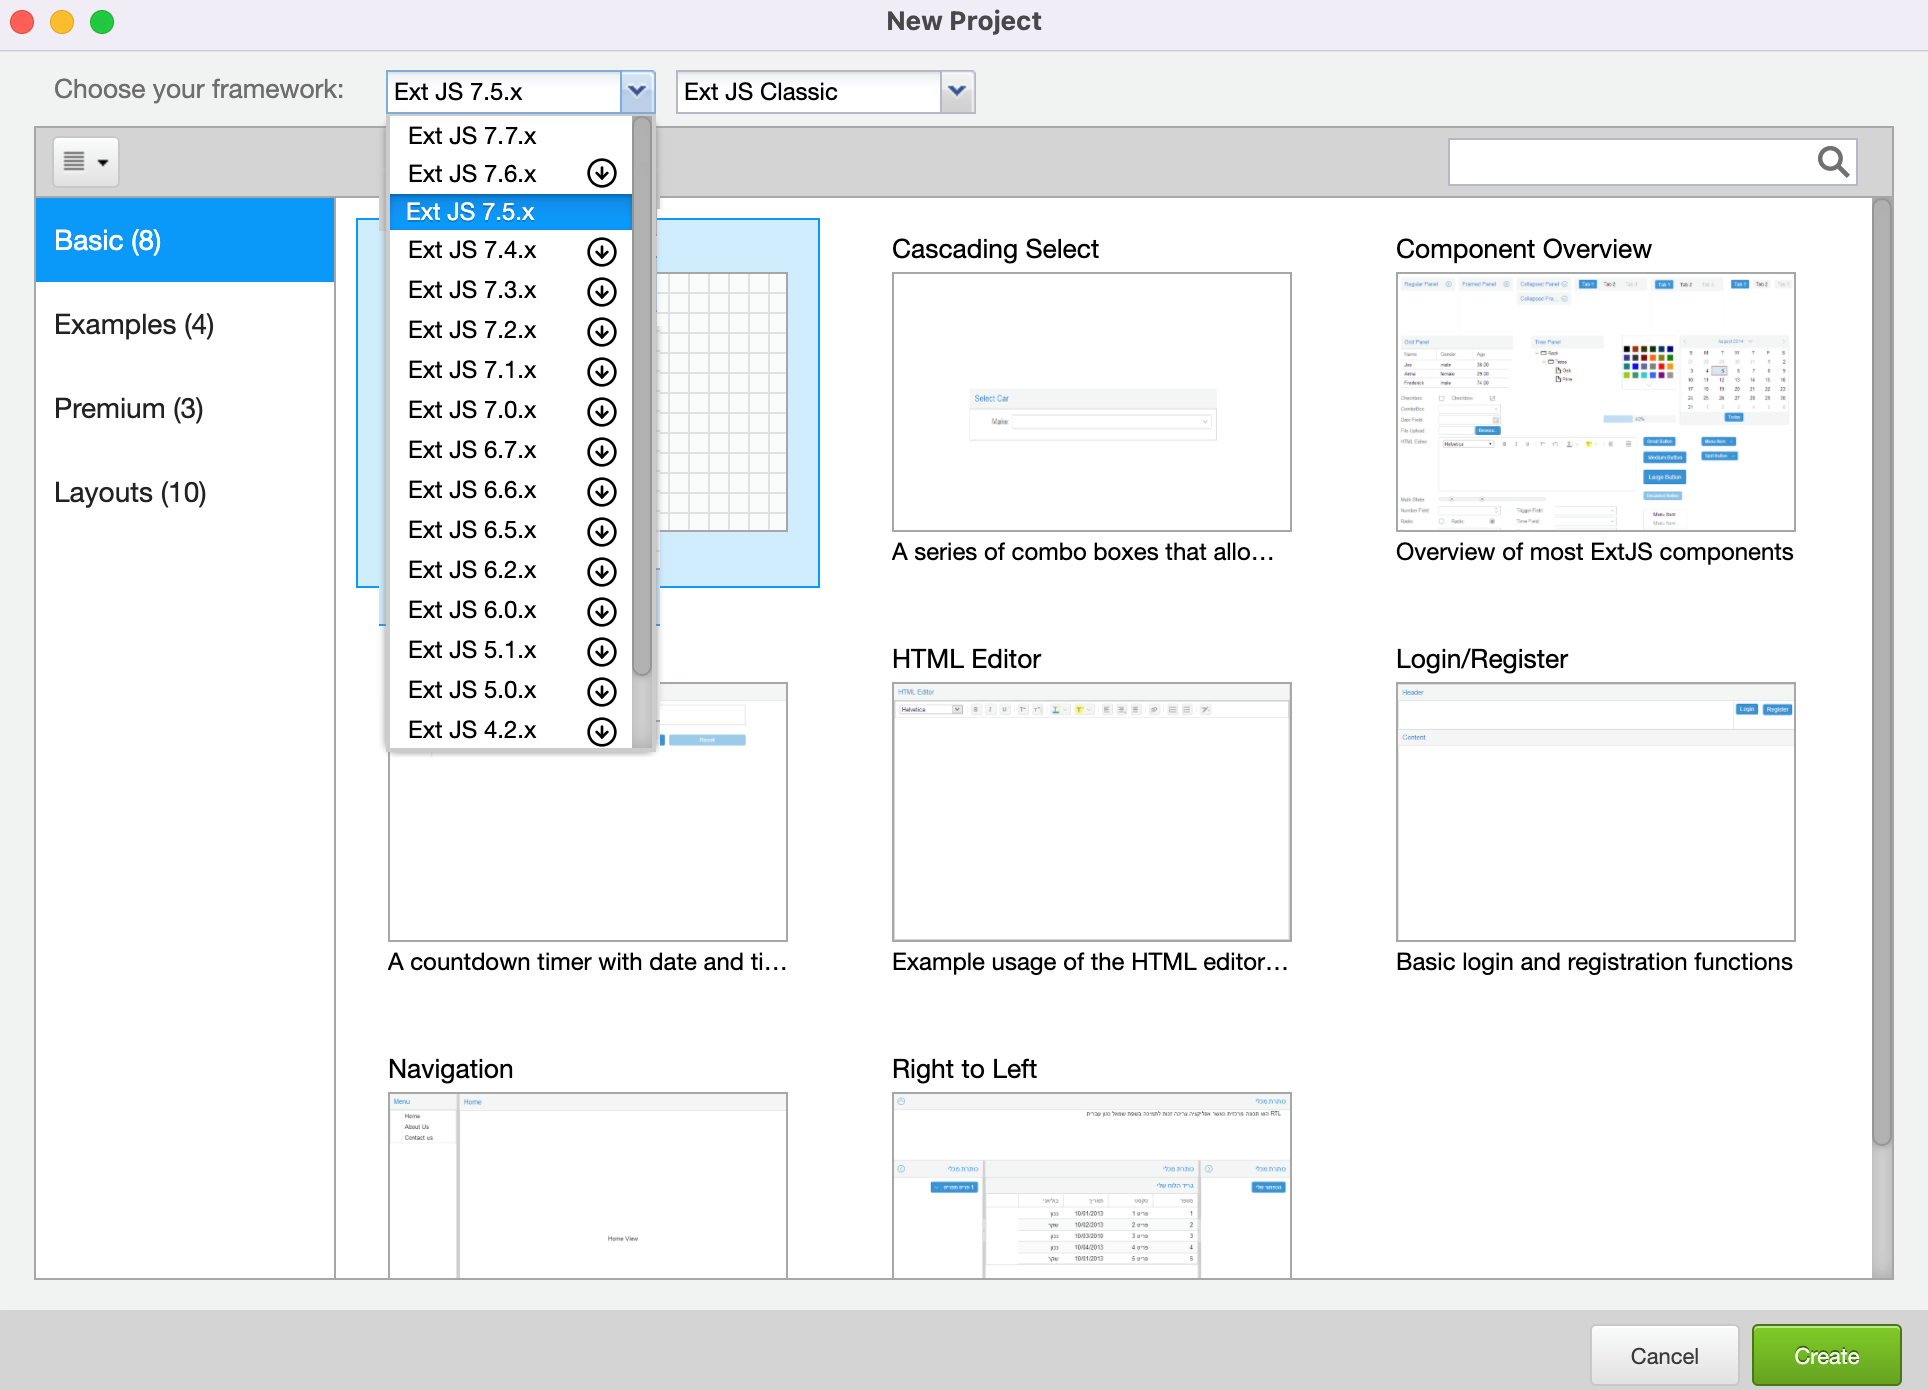Select the Cascading Select template thumbnail

(x=1091, y=402)
